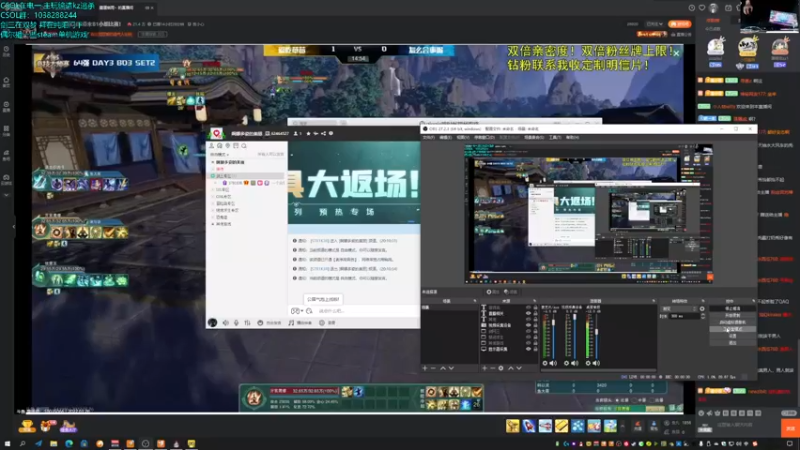Expand left site sidebar bottom chevron

click(6, 195)
